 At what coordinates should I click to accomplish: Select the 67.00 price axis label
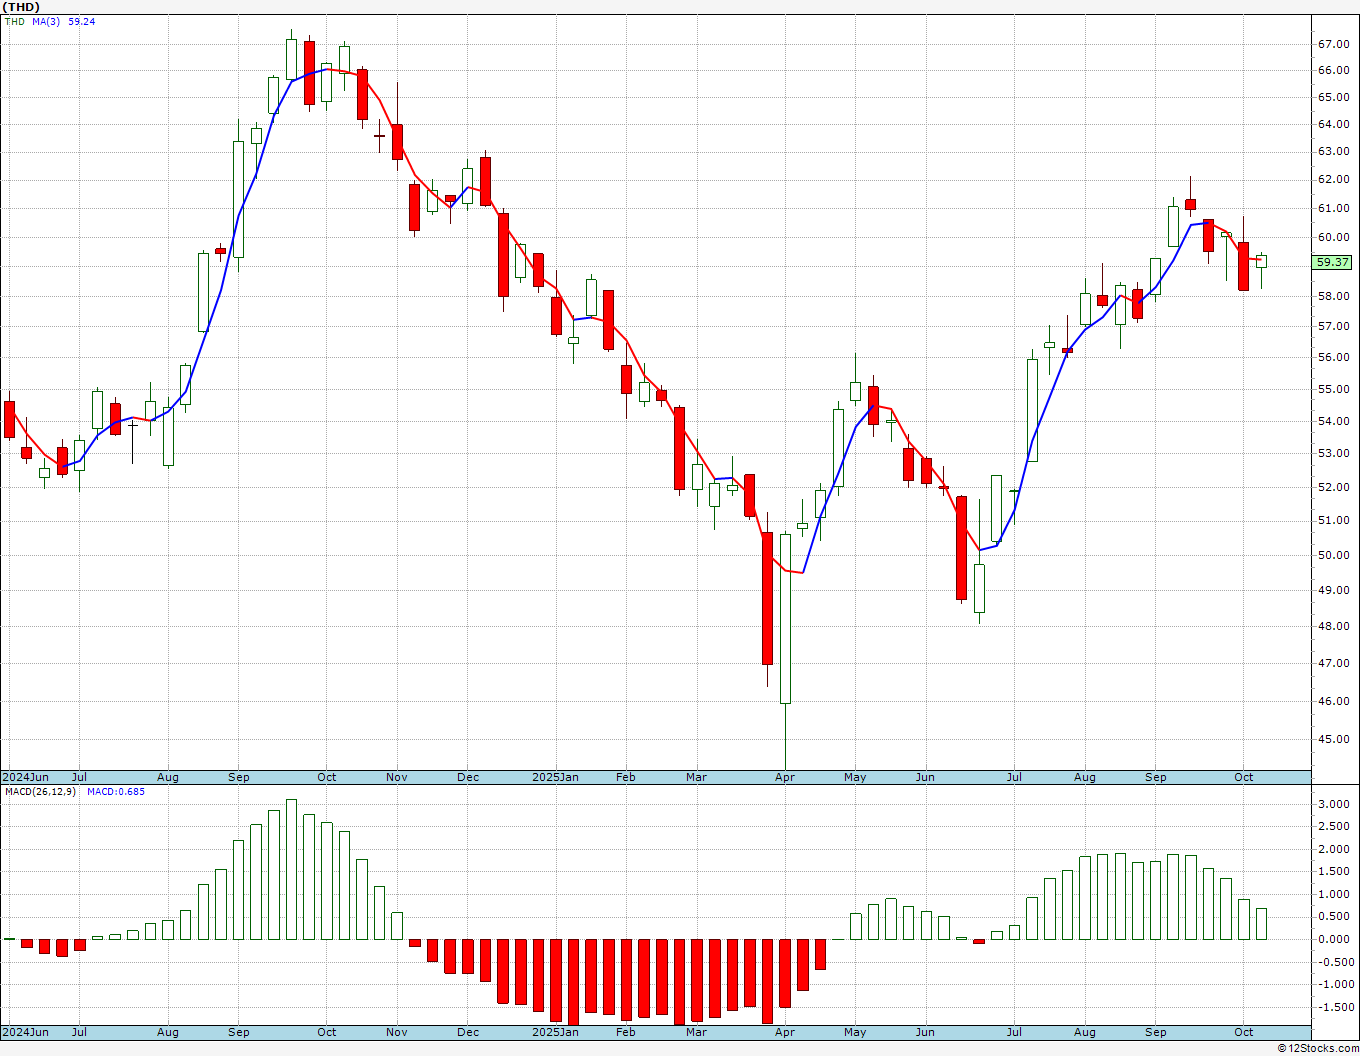[1333, 44]
